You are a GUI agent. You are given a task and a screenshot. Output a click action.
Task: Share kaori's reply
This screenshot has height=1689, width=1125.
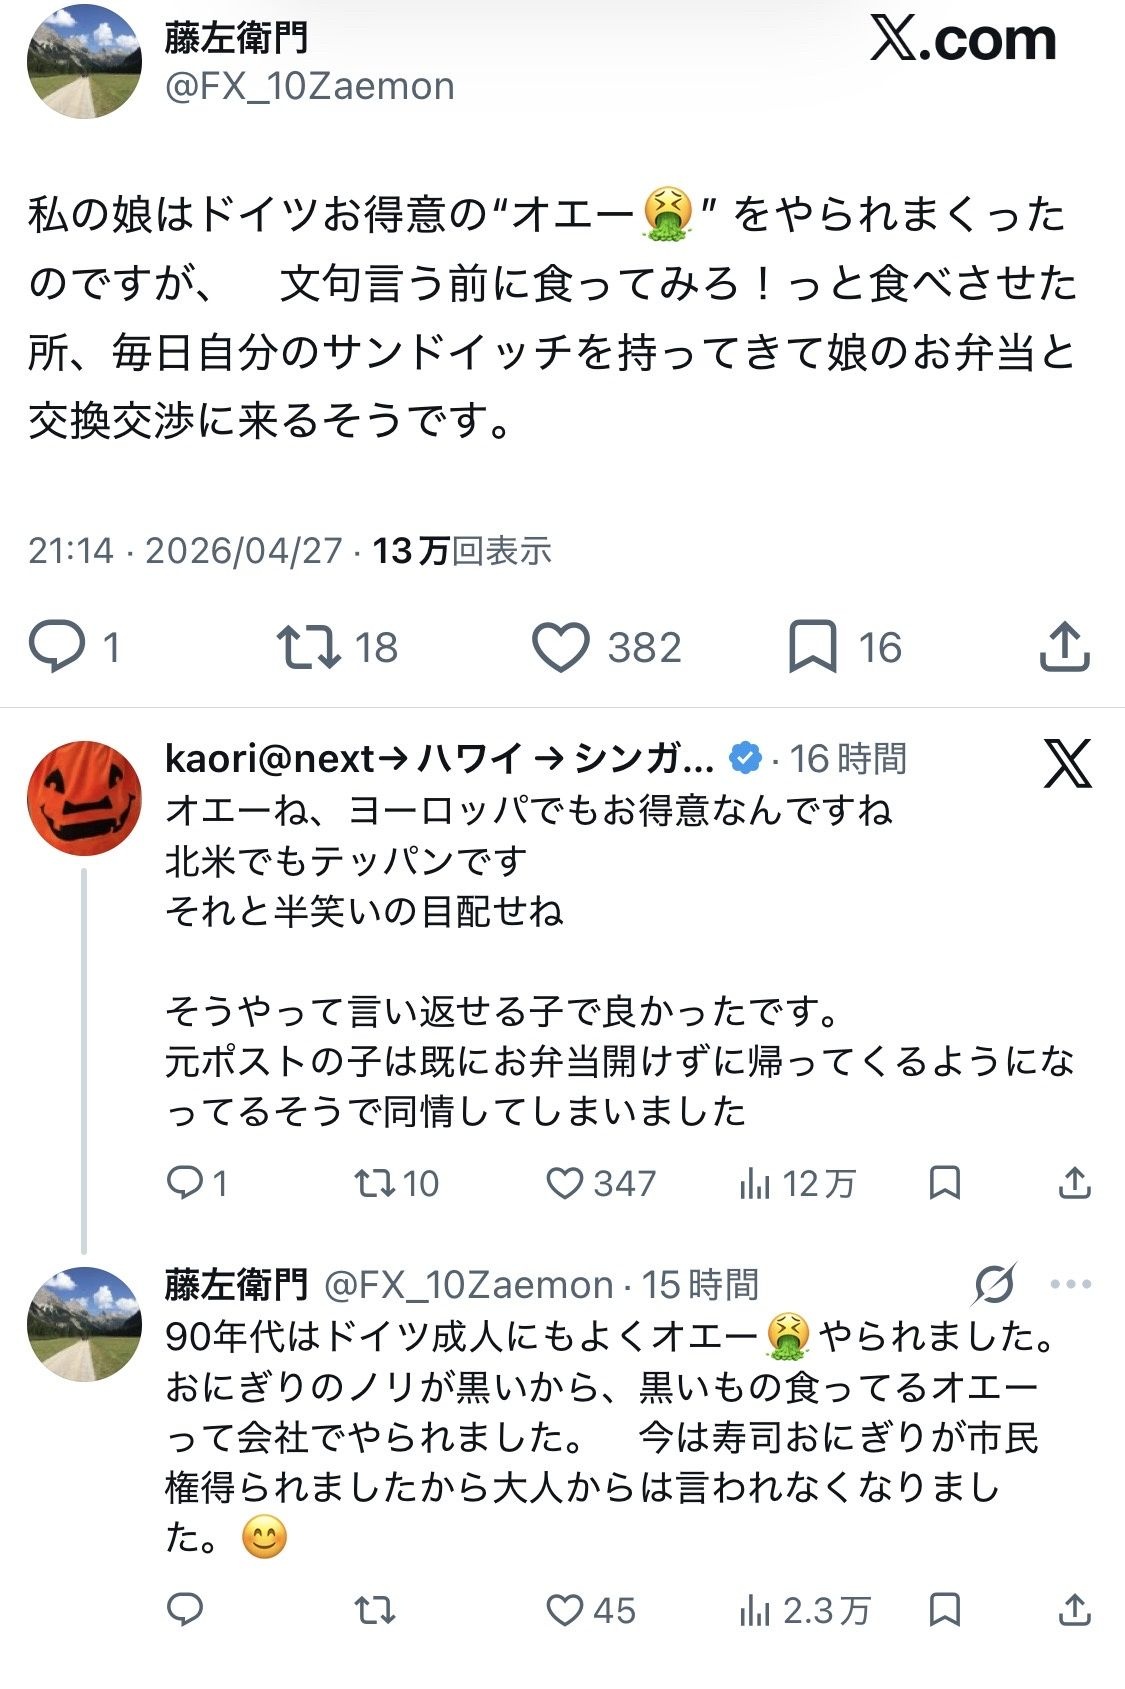(1074, 1184)
